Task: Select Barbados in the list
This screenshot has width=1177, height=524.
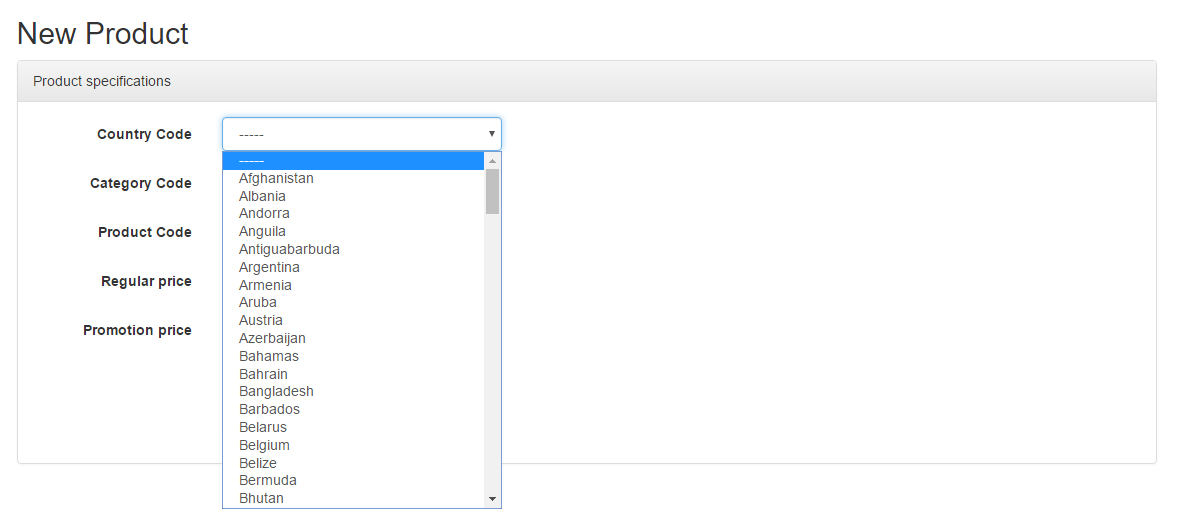Action: pos(354,410)
